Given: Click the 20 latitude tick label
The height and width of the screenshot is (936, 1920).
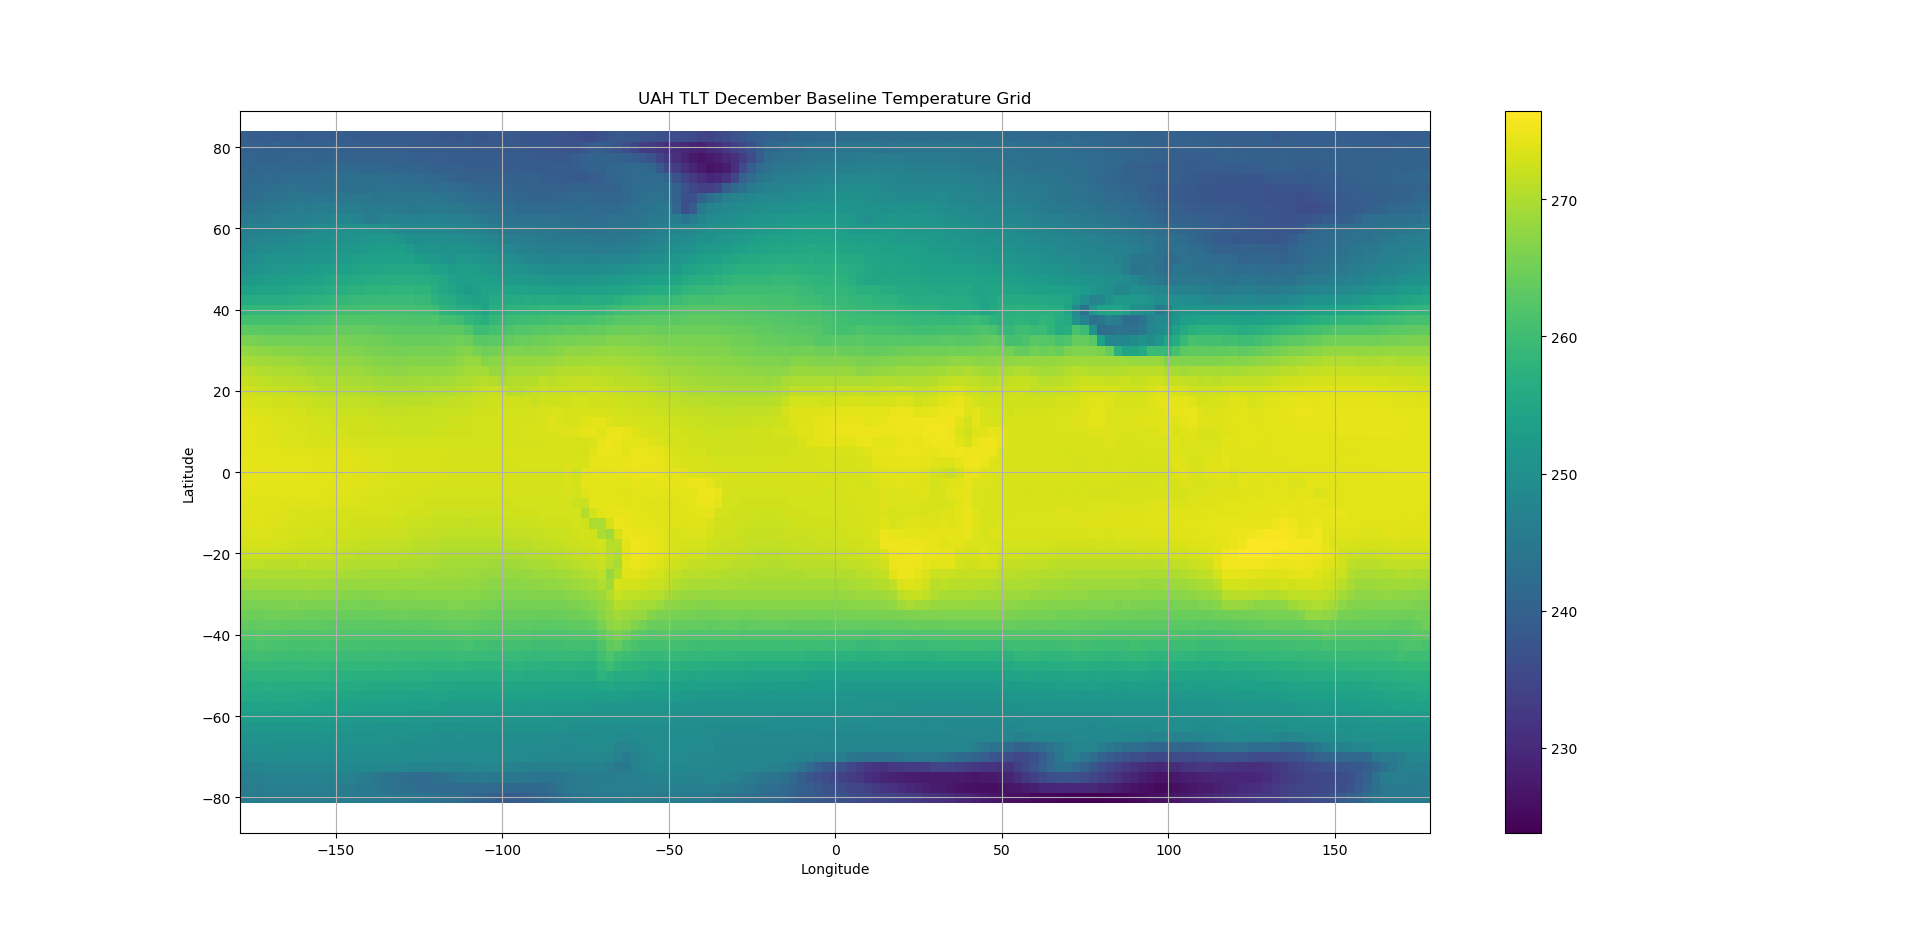Looking at the screenshot, I should (x=221, y=392).
